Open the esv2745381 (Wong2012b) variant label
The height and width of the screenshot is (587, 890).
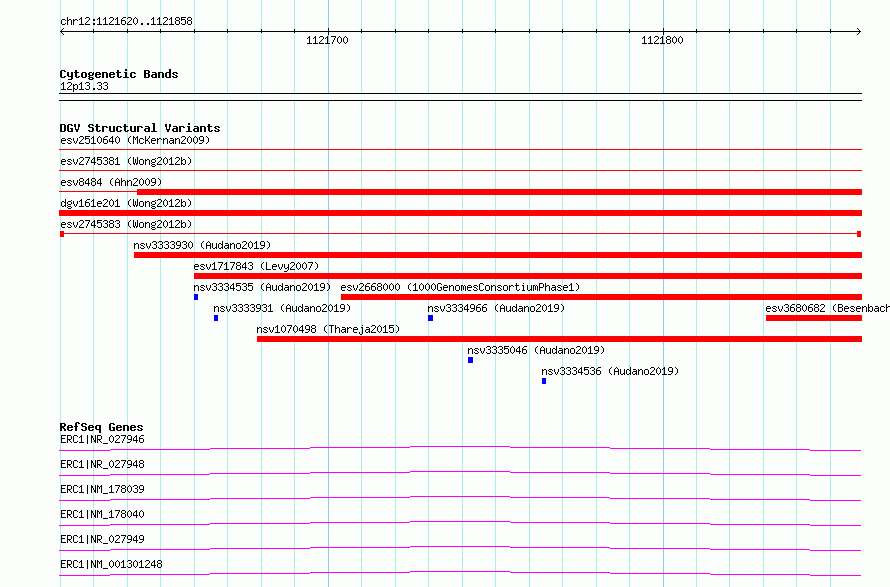(126, 161)
